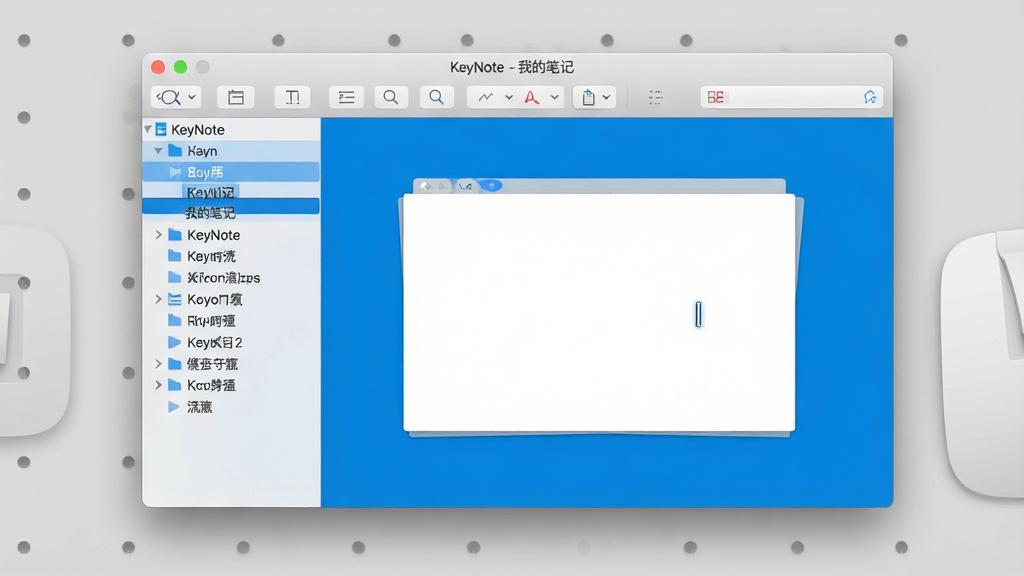Select the row ending in Icon and lips

coord(232,278)
